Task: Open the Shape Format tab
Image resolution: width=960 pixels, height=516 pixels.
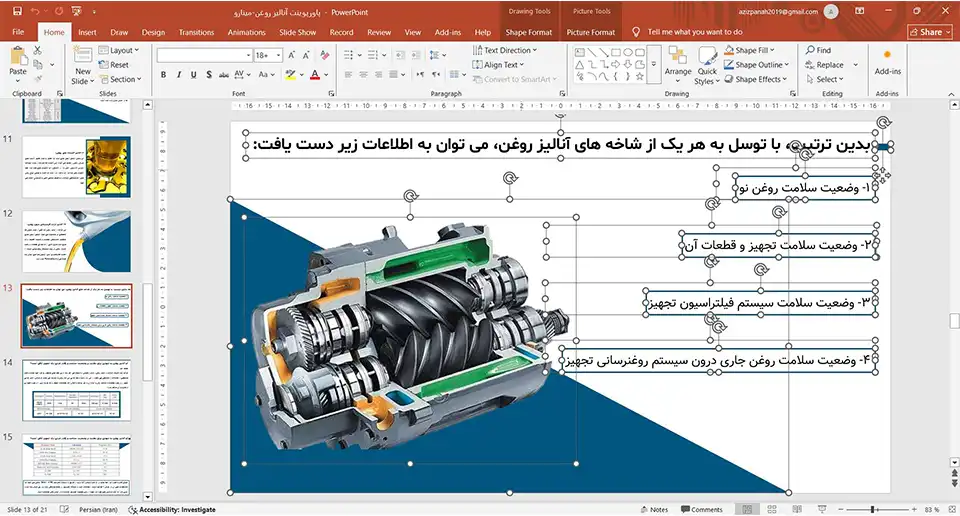Action: click(528, 32)
